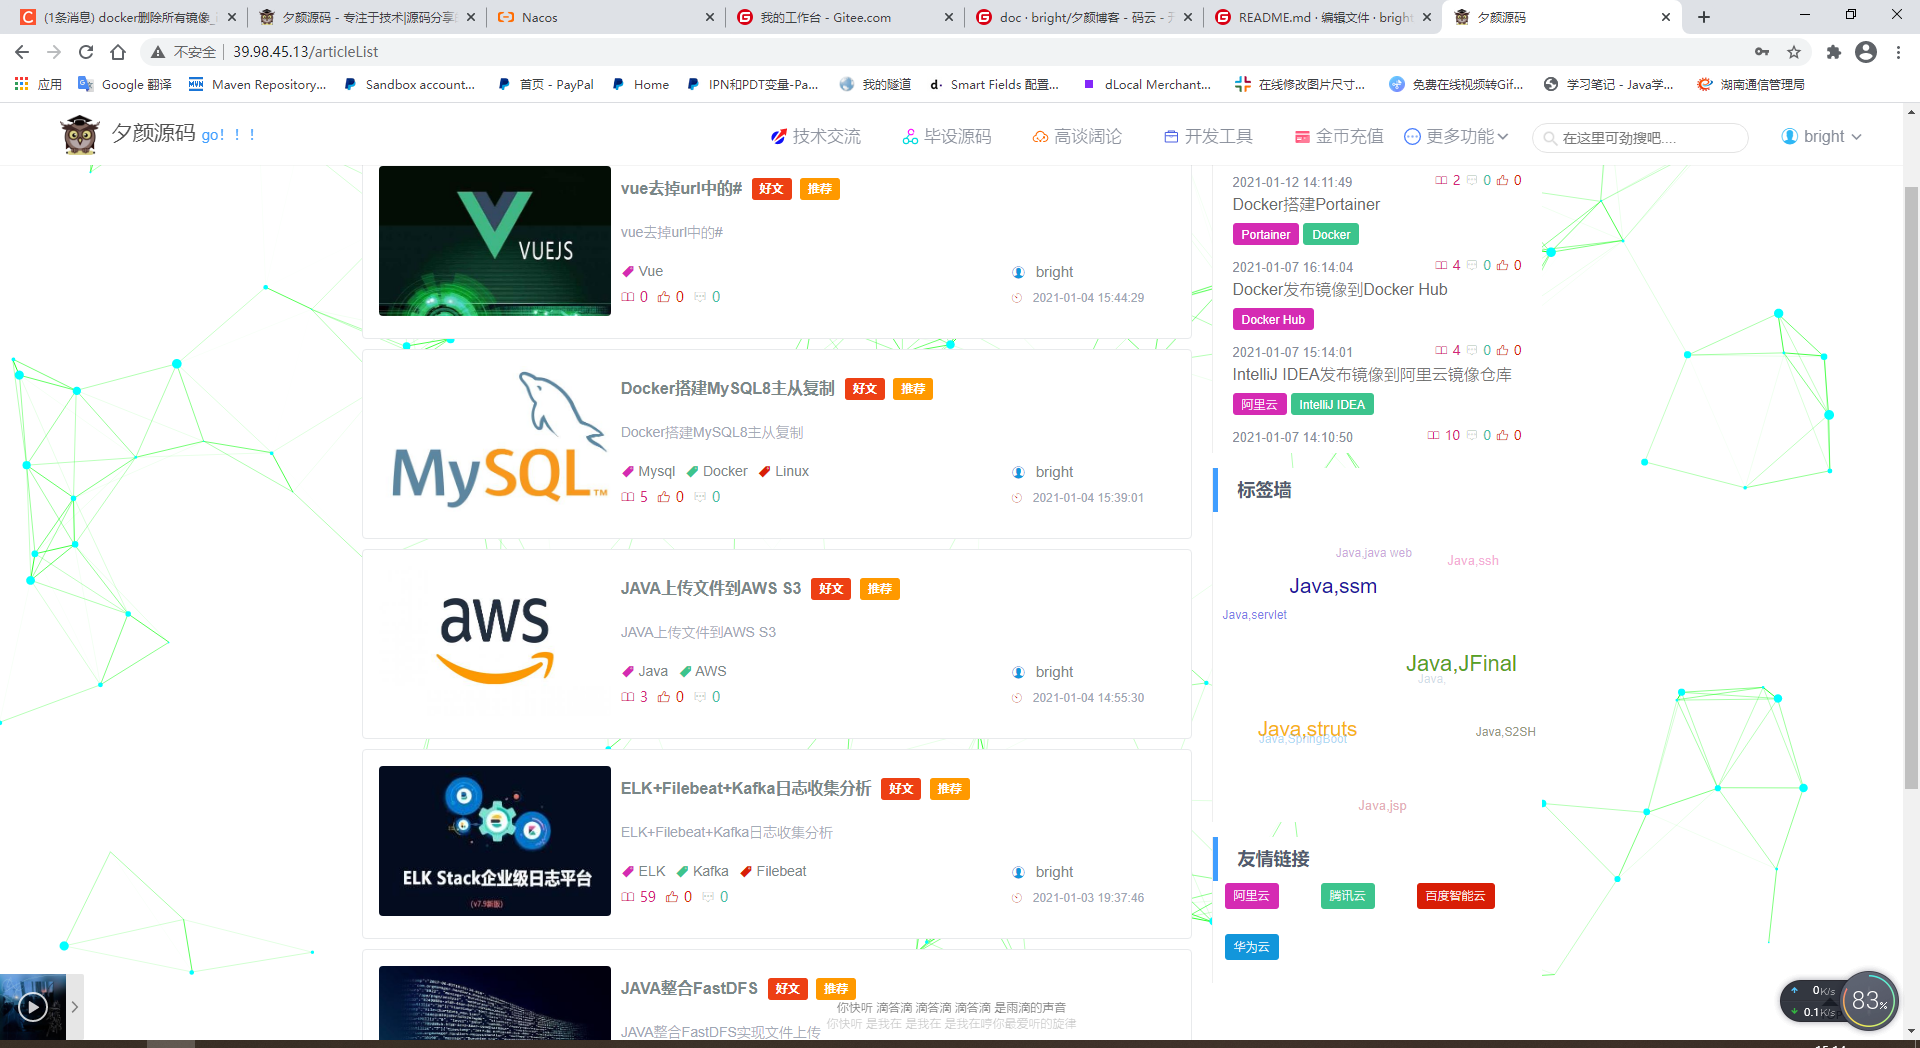
Task: Play the music player button
Action: [x=33, y=1007]
